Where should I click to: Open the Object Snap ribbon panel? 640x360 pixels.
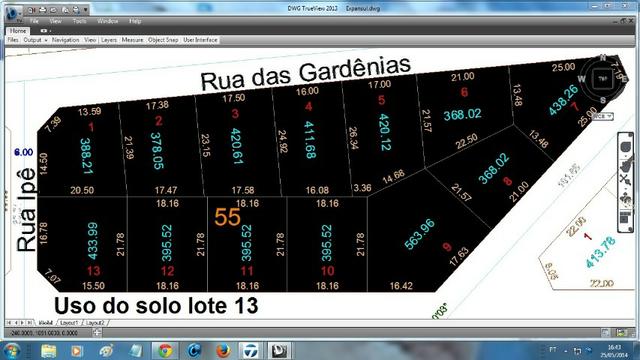(163, 40)
